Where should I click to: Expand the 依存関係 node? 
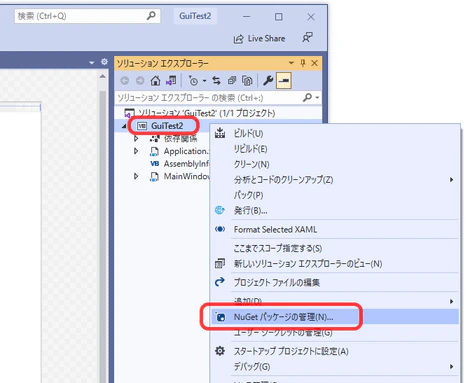pos(136,138)
